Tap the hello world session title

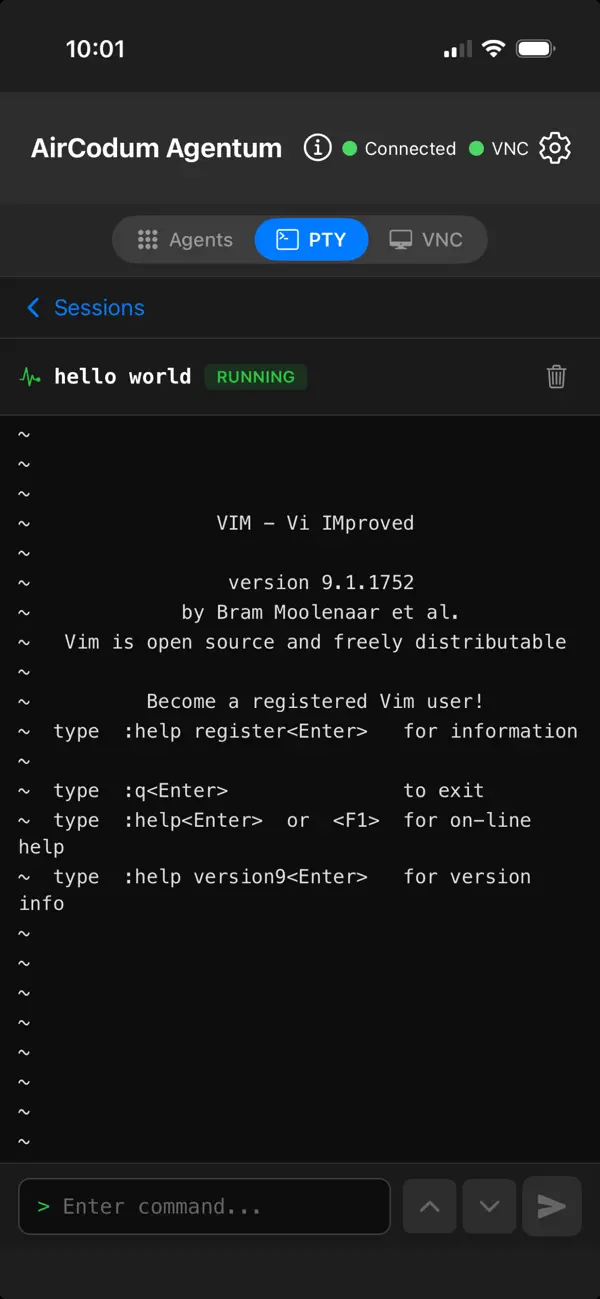point(122,377)
